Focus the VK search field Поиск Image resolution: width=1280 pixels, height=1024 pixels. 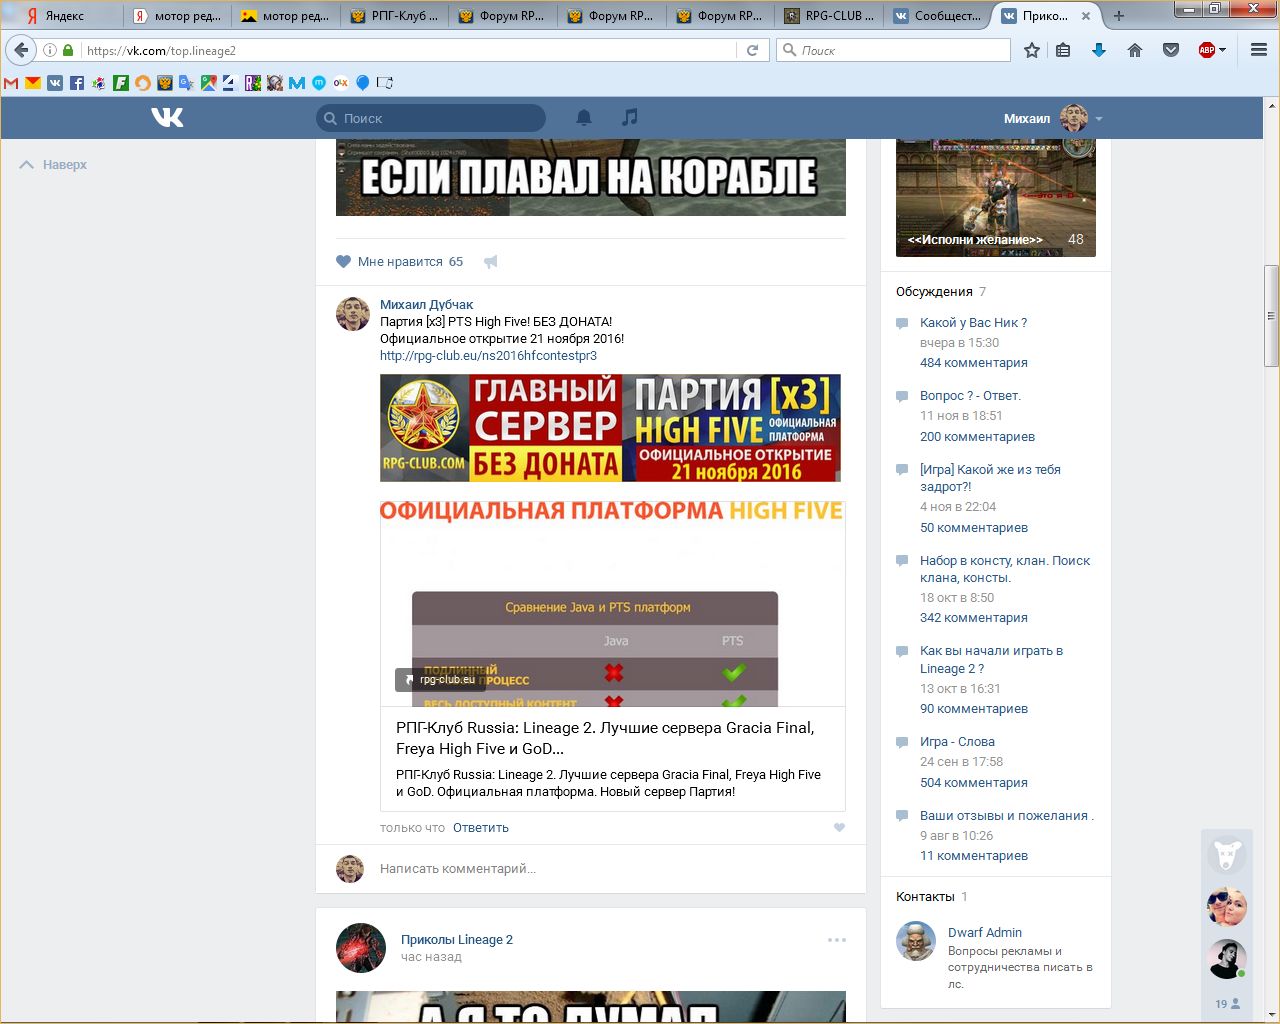click(x=431, y=118)
